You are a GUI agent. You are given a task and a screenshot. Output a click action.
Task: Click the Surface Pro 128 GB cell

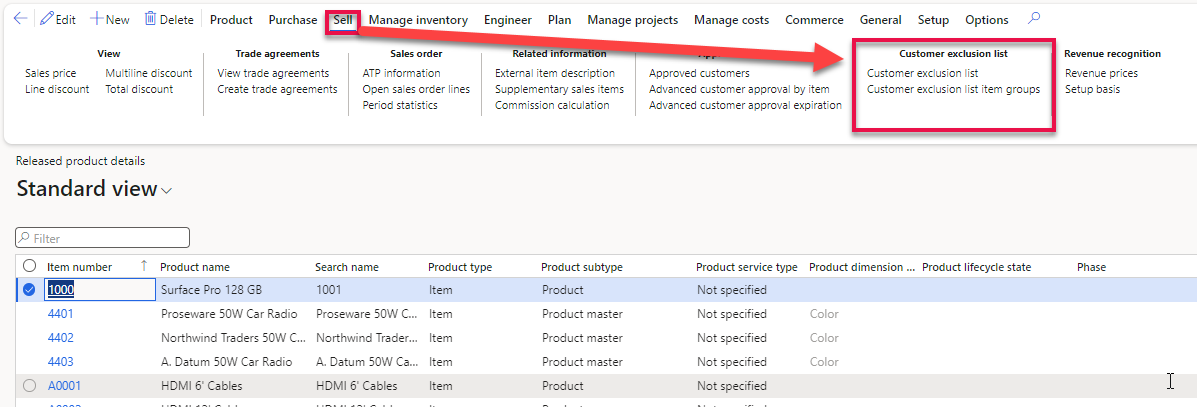coord(210,290)
